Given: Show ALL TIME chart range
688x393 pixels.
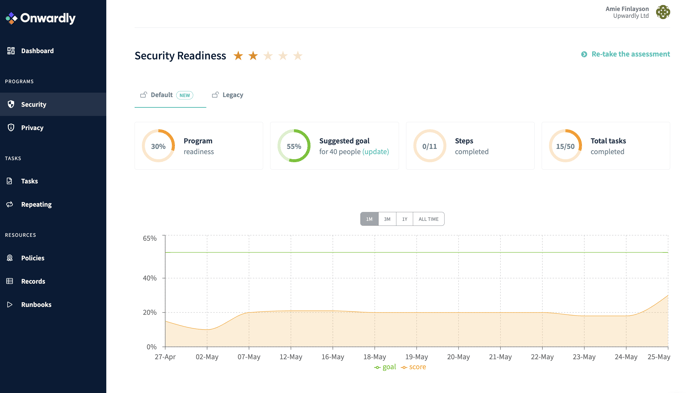Looking at the screenshot, I should [x=429, y=219].
